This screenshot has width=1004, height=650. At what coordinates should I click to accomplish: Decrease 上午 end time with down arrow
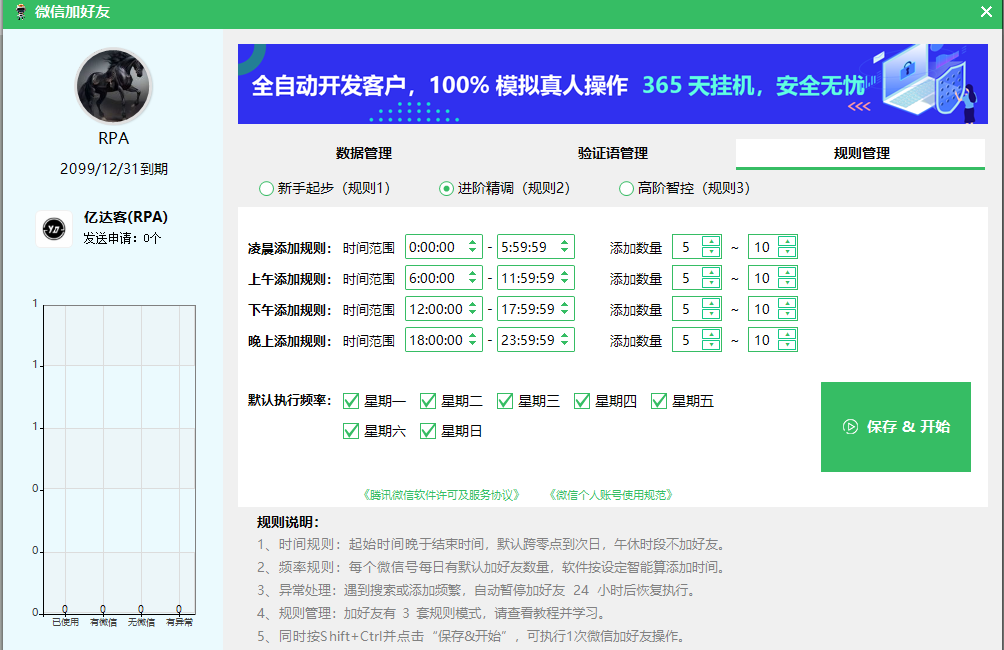[565, 282]
